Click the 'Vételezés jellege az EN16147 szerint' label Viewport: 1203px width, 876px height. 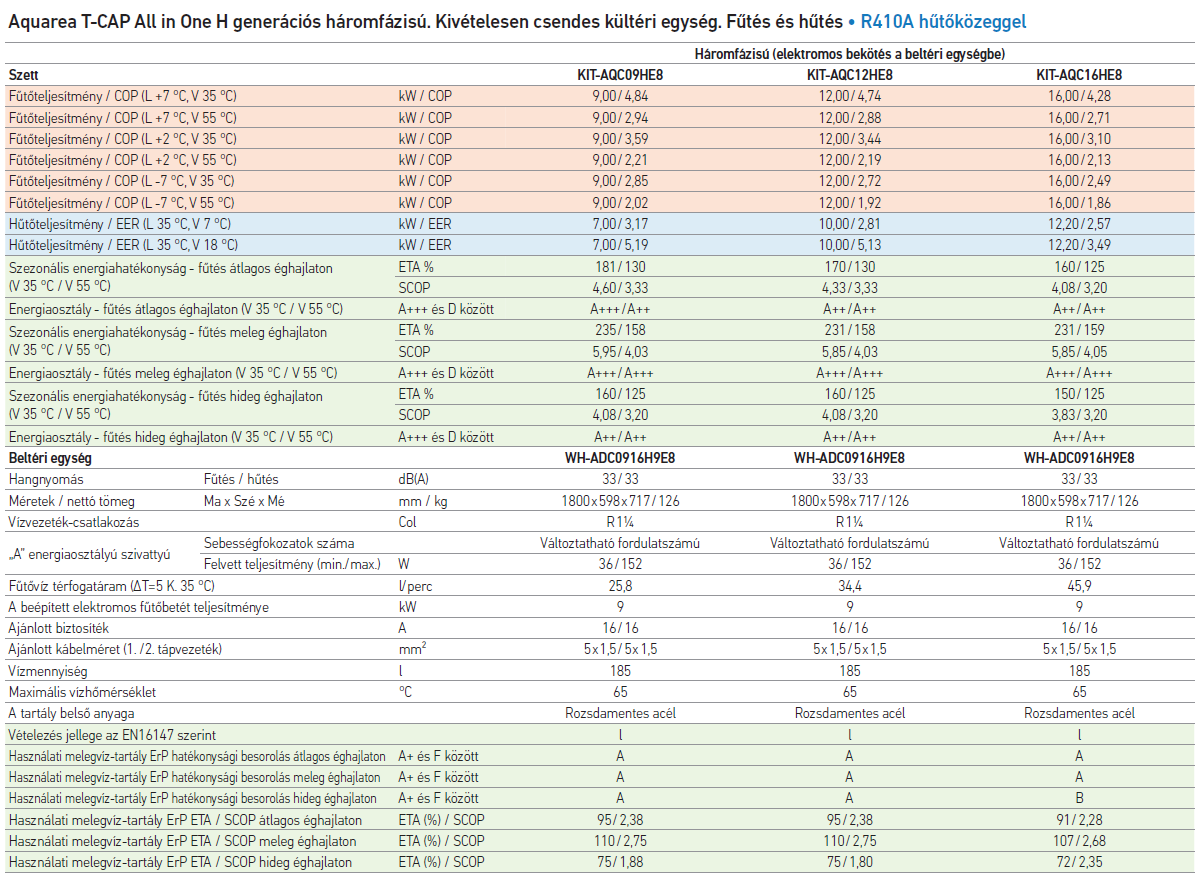[x=111, y=735]
